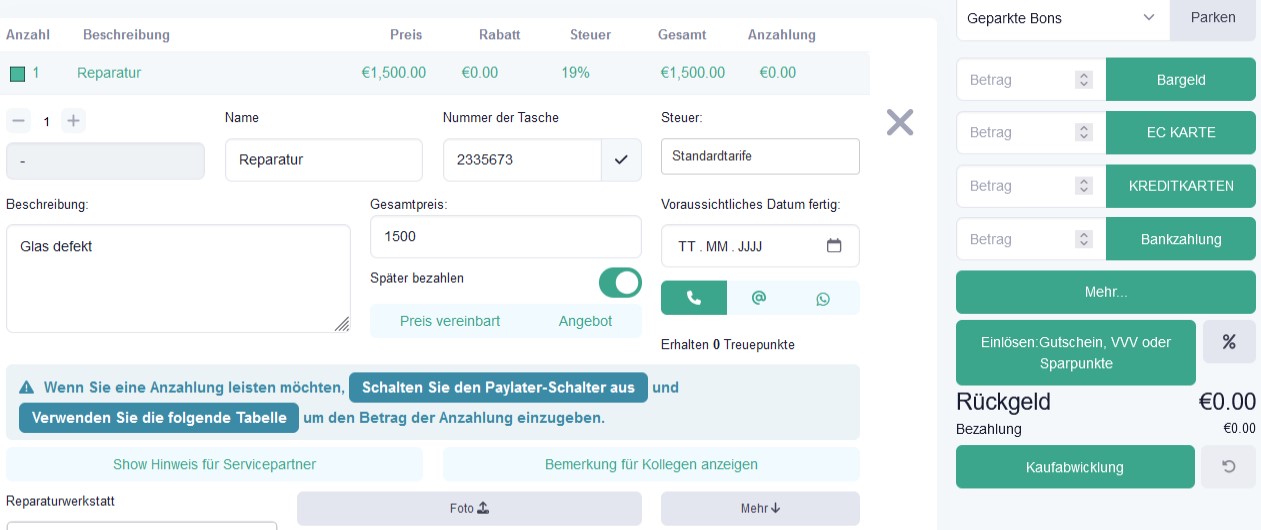Confirm bag number with checkmark icon
Screen dimensions: 1261x530
tap(621, 160)
